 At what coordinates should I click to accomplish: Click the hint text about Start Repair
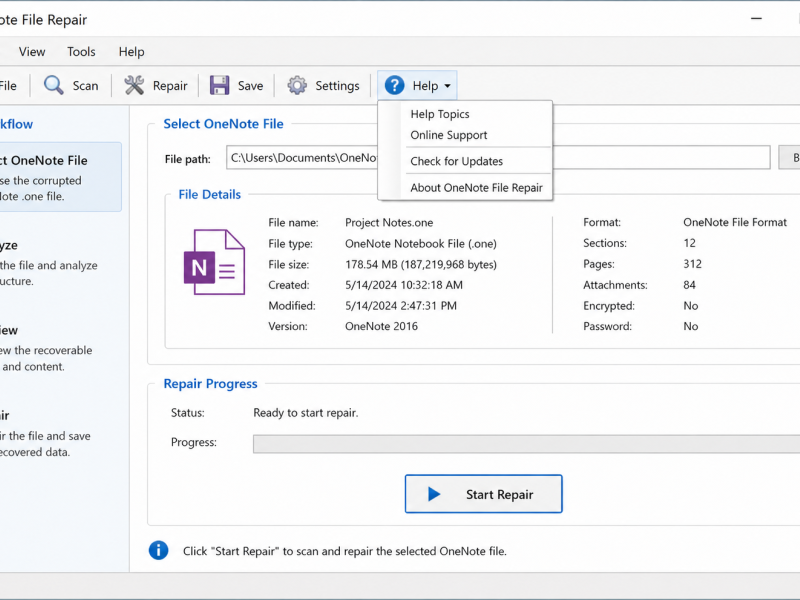(x=344, y=551)
